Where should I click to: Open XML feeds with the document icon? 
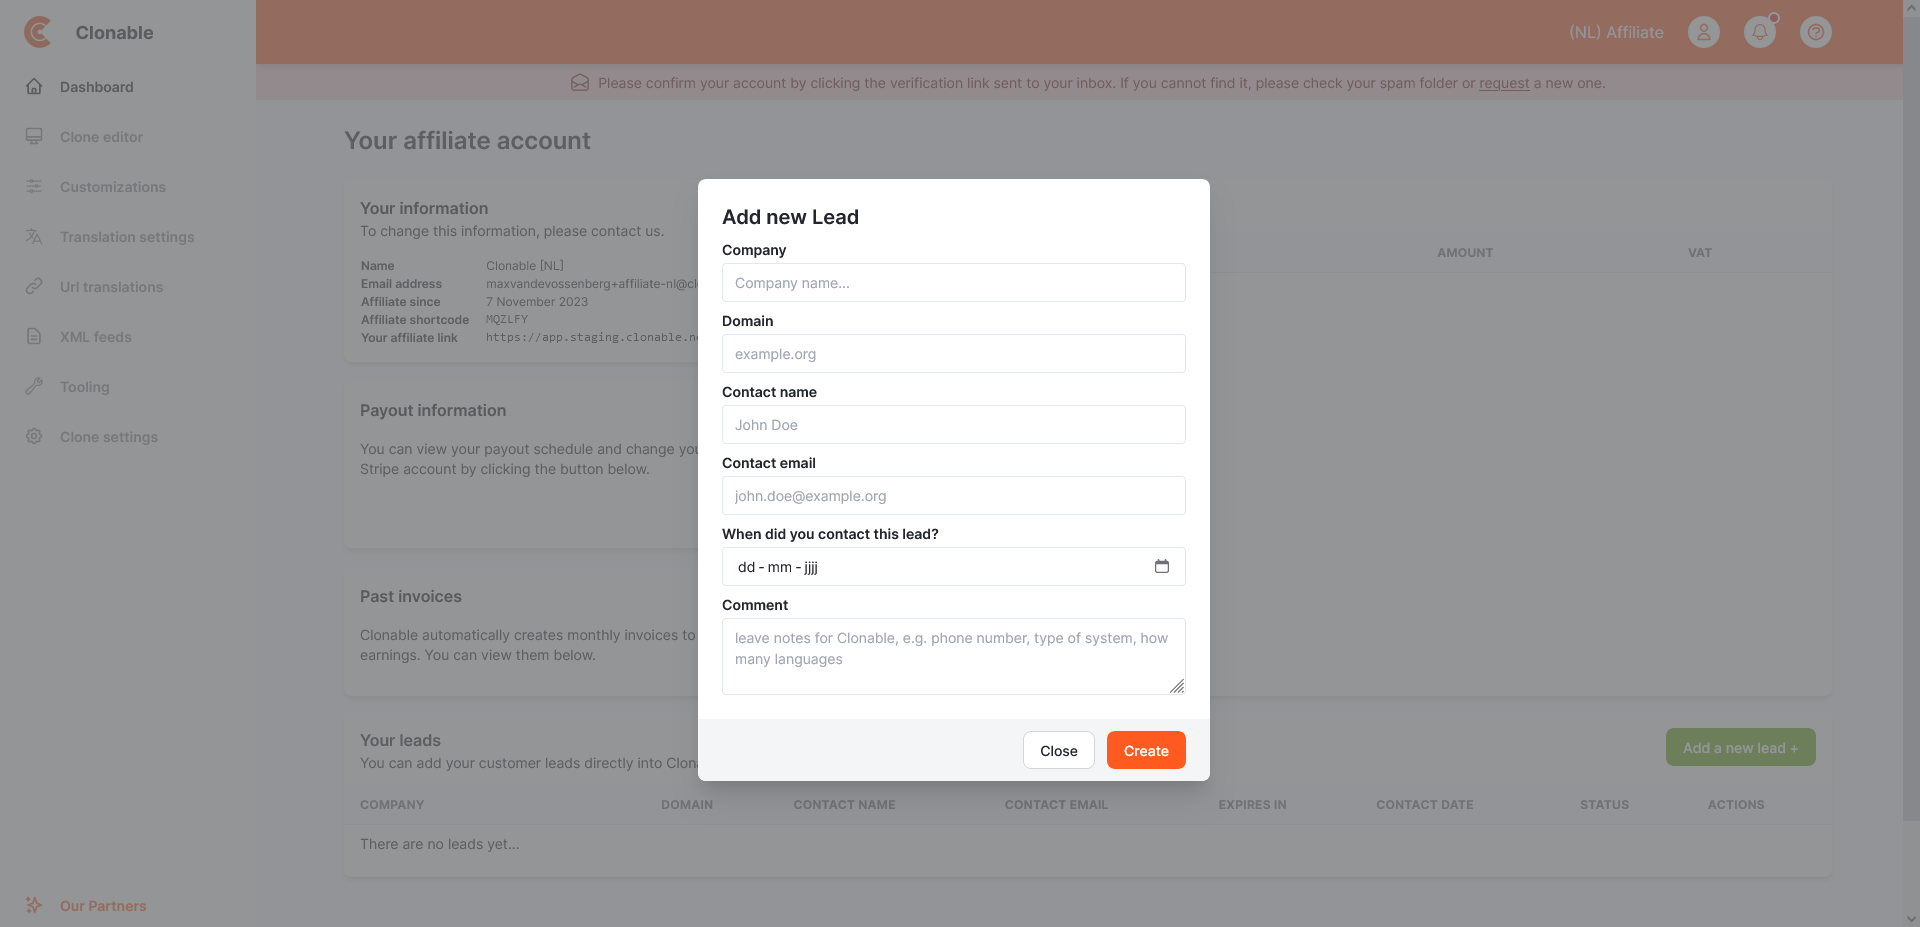34,337
